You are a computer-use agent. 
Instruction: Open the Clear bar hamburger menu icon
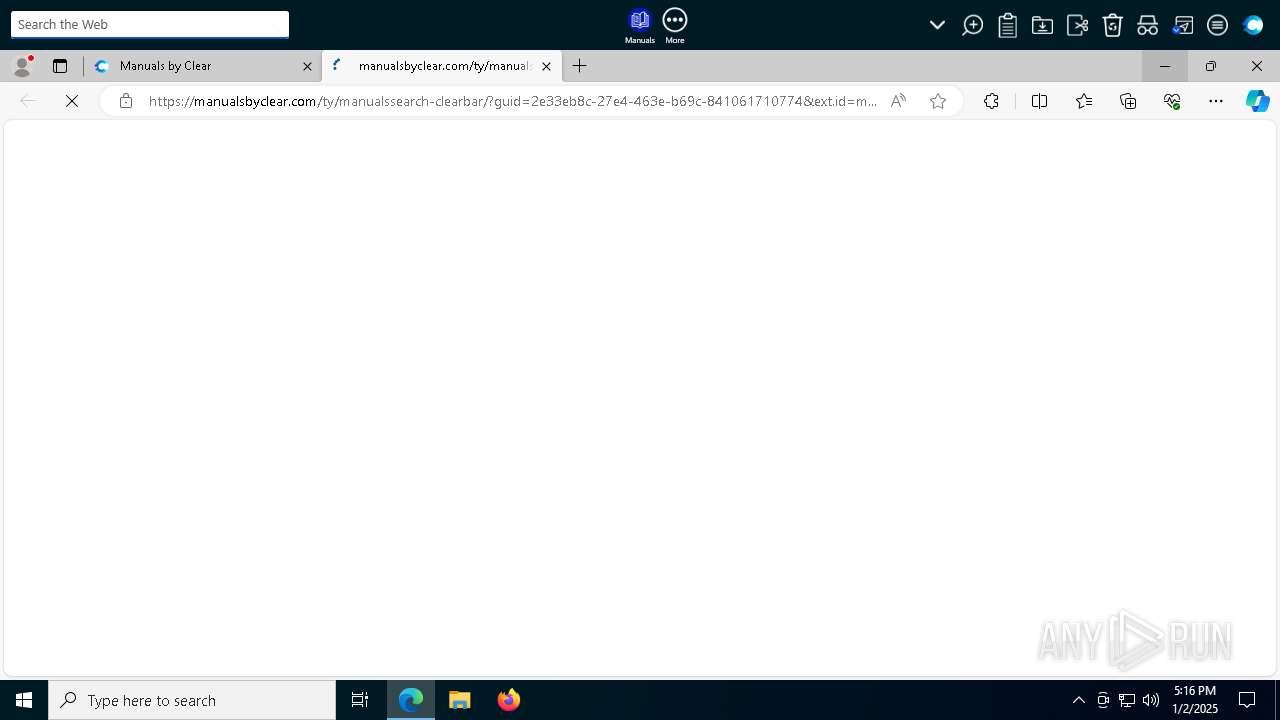coord(1217,25)
